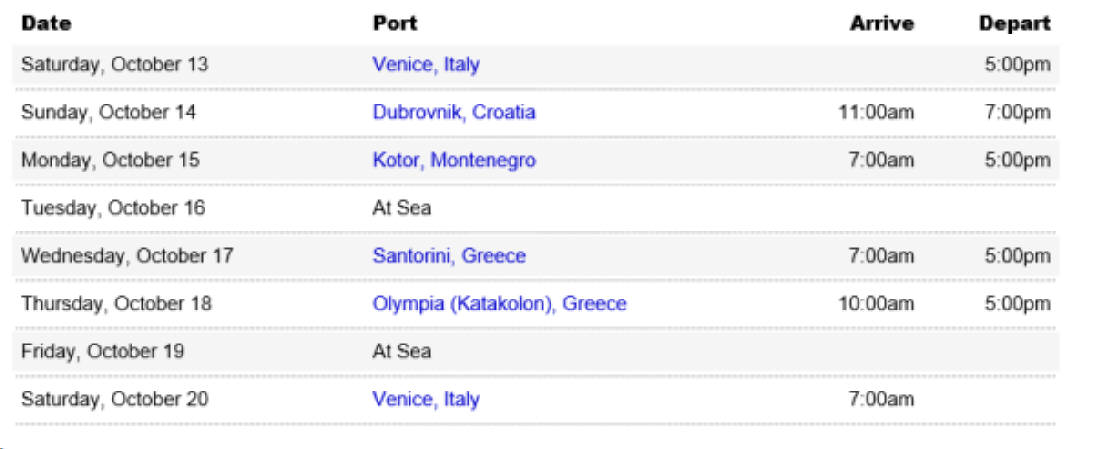Open the Kotor, Montenegro port link
The height and width of the screenshot is (449, 1093).
454,160
